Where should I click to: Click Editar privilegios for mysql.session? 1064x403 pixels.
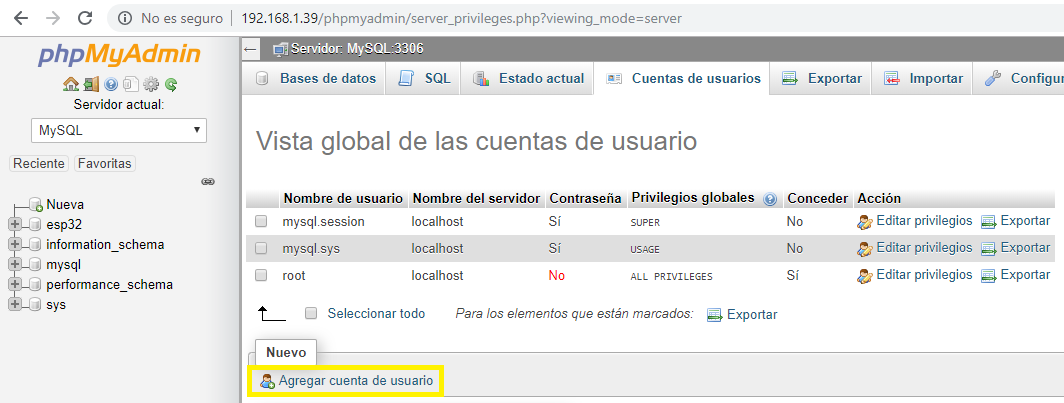tap(924, 221)
